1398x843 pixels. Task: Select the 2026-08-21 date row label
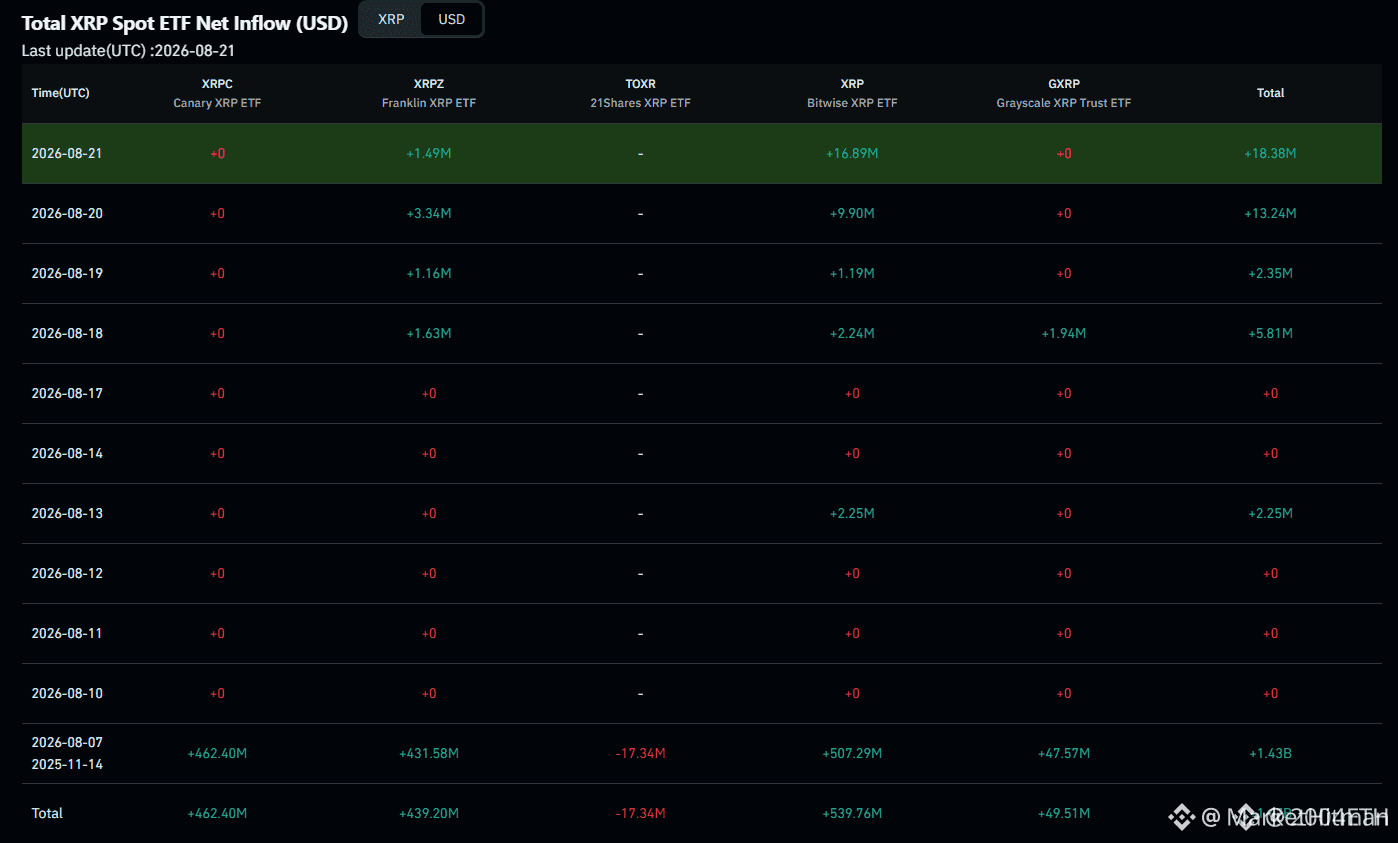pos(67,153)
